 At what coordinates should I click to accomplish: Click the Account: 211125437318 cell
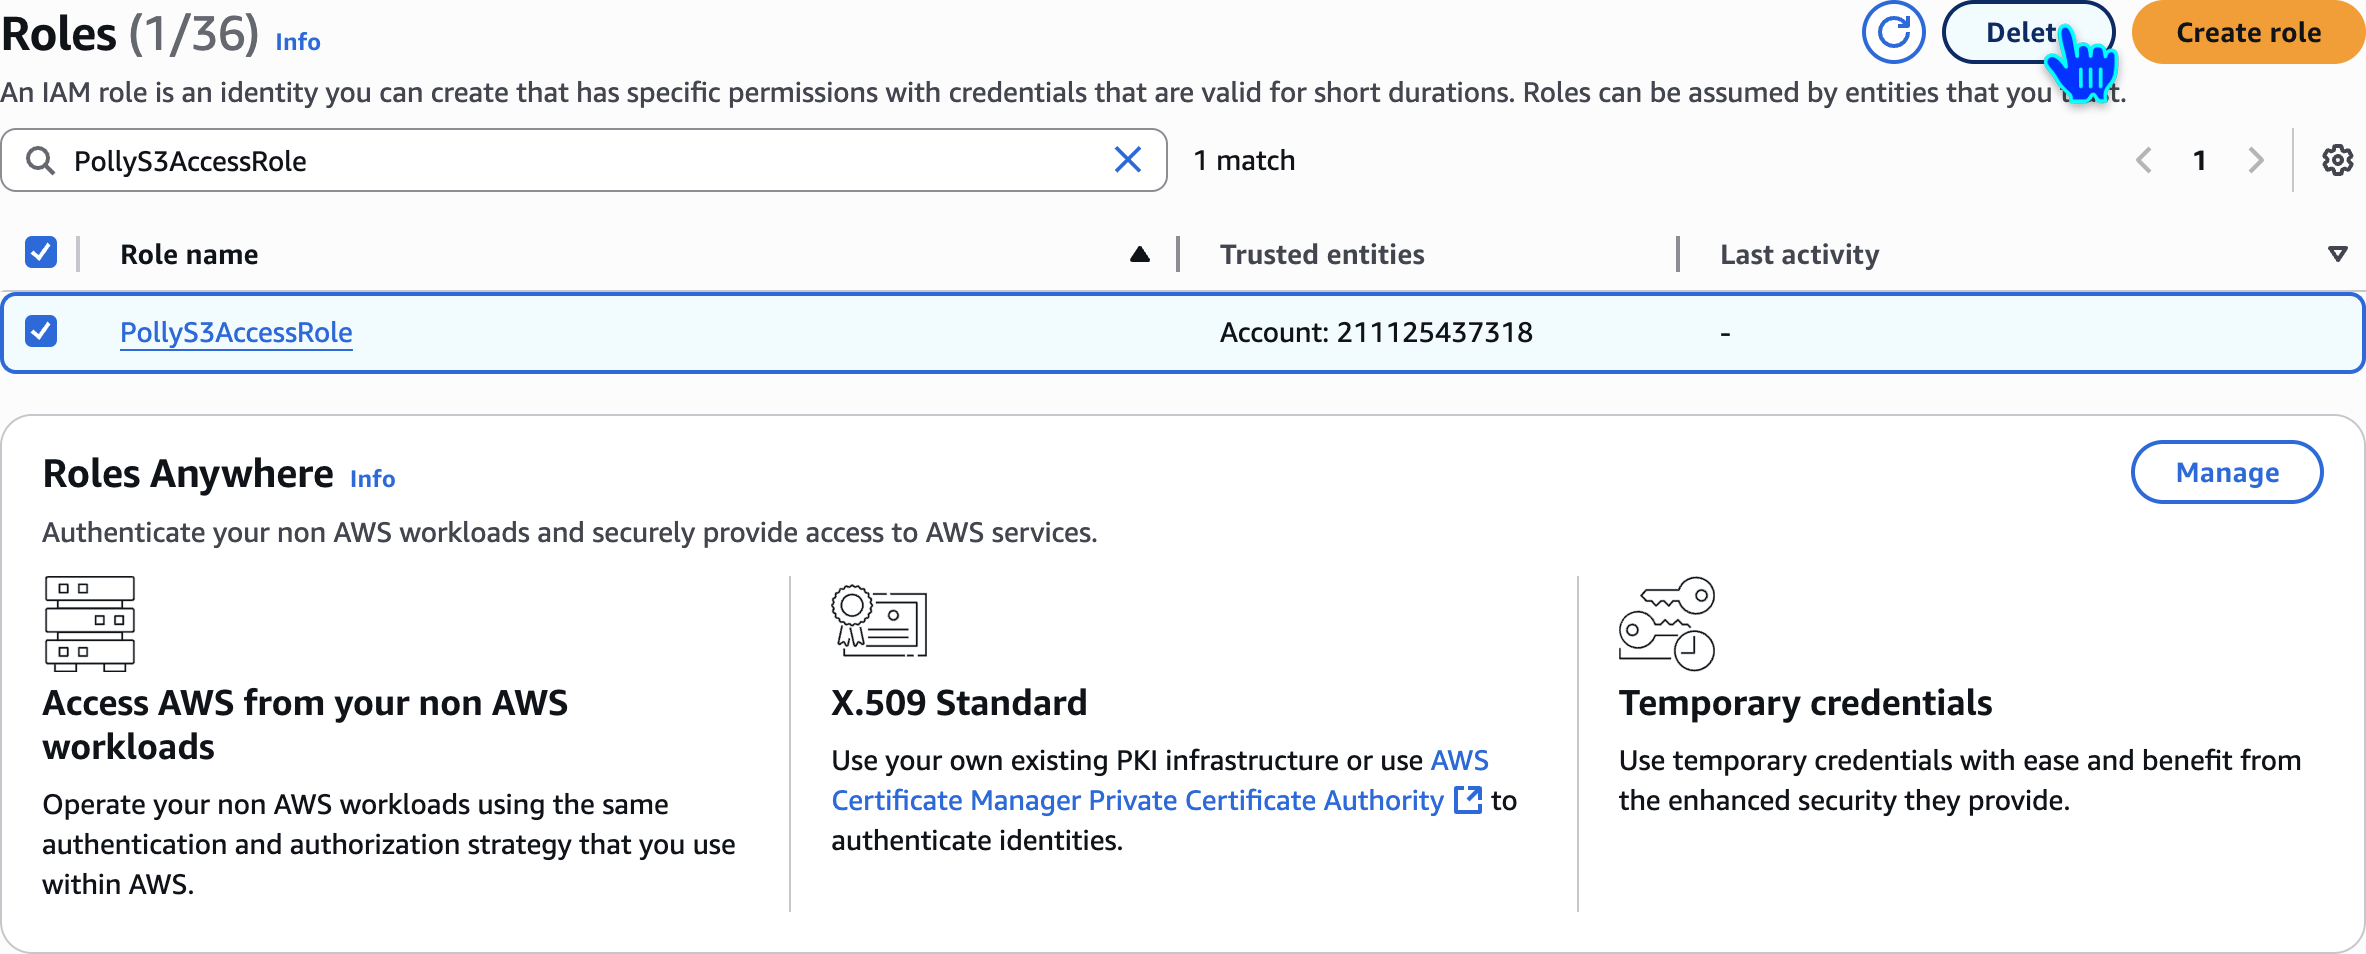tap(1376, 332)
